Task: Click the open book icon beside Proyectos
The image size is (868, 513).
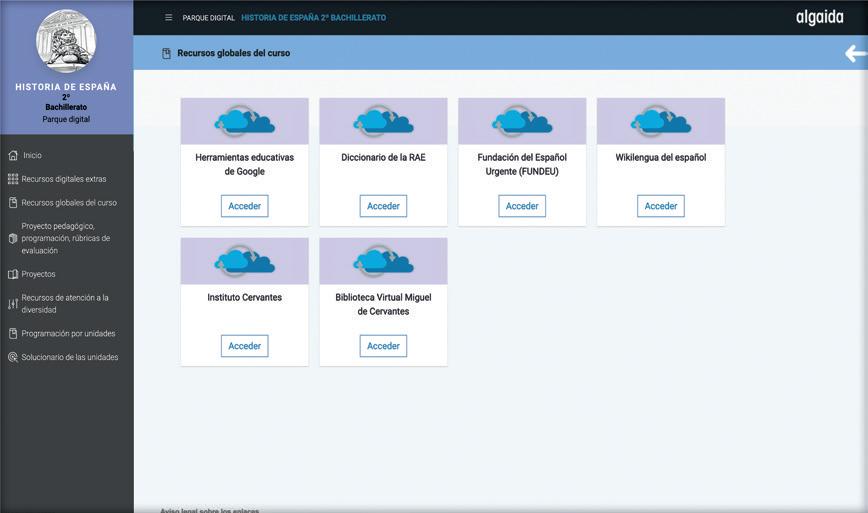Action: pos(13,274)
